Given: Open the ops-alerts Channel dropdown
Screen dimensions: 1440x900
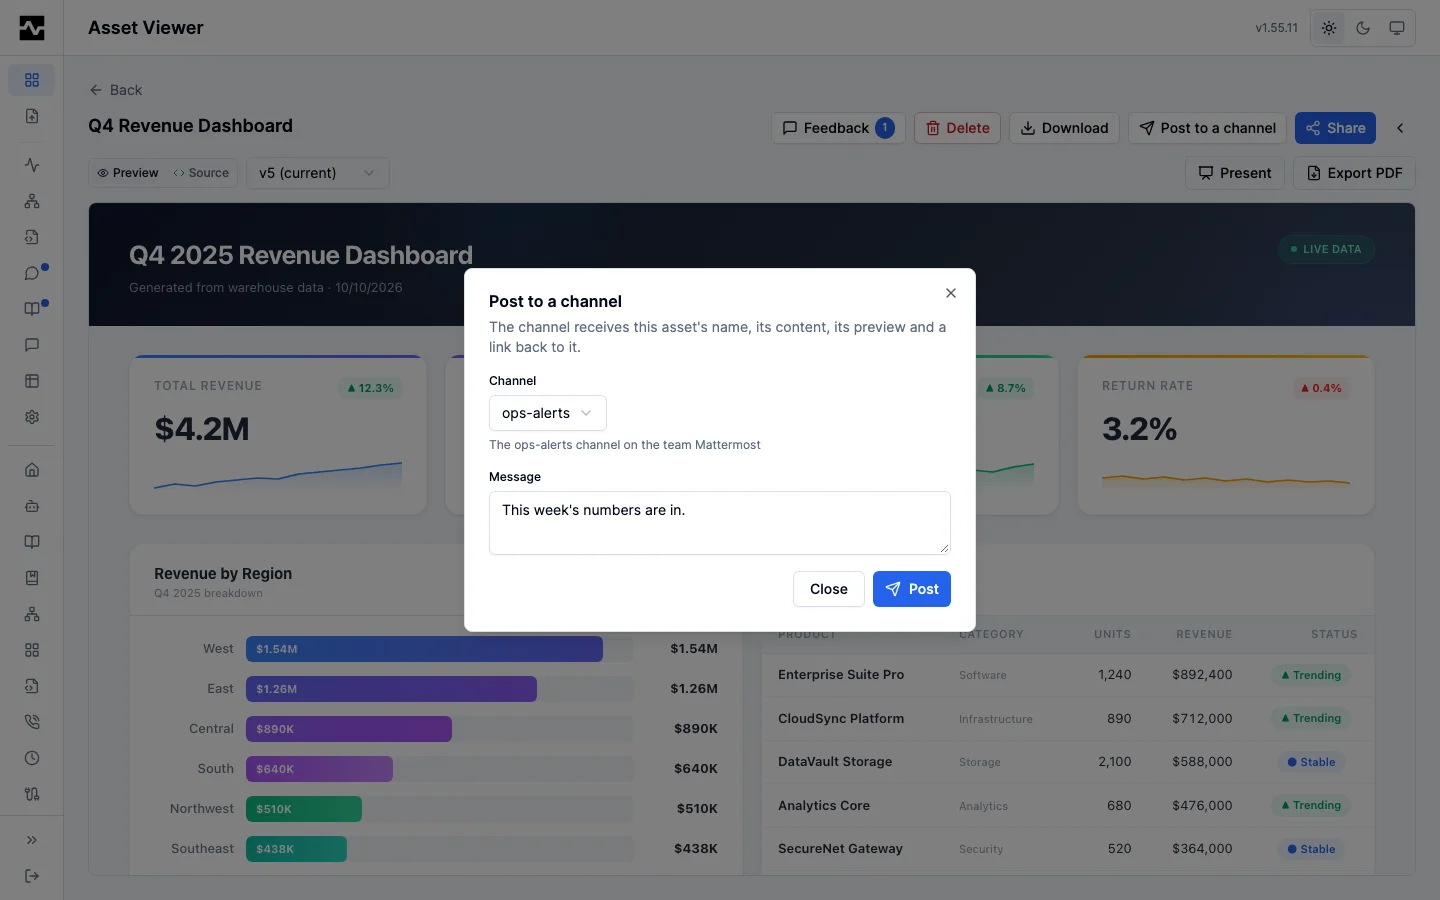Looking at the screenshot, I should click(x=547, y=413).
